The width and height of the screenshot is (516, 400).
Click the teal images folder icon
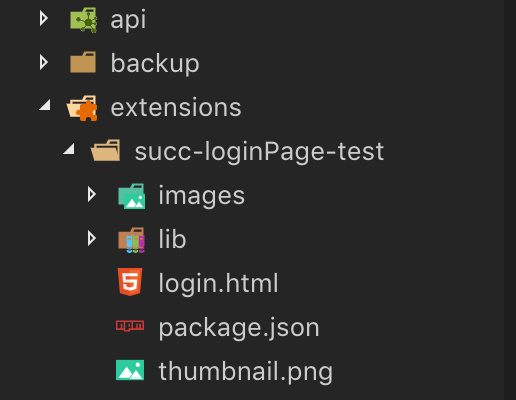[x=132, y=196]
